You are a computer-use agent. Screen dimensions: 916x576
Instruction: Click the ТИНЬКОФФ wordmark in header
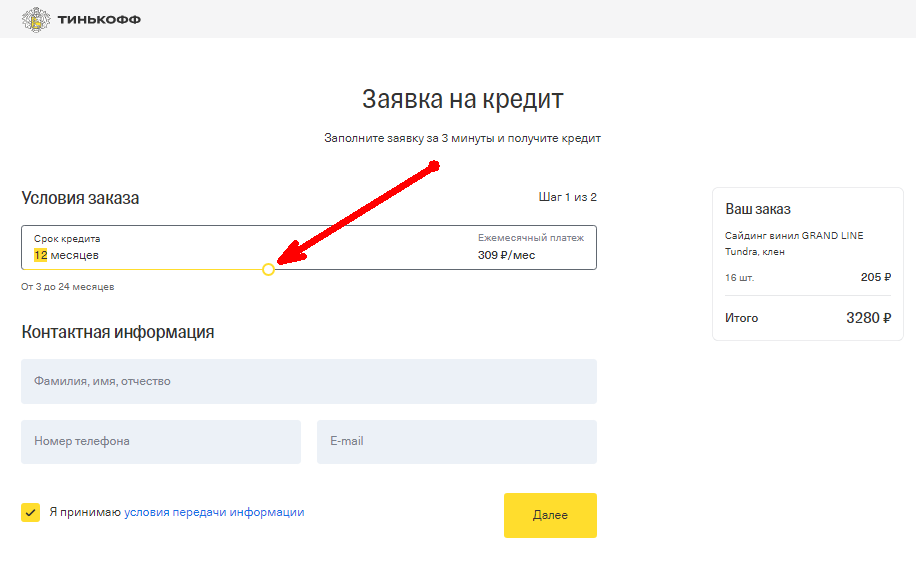click(x=99, y=20)
